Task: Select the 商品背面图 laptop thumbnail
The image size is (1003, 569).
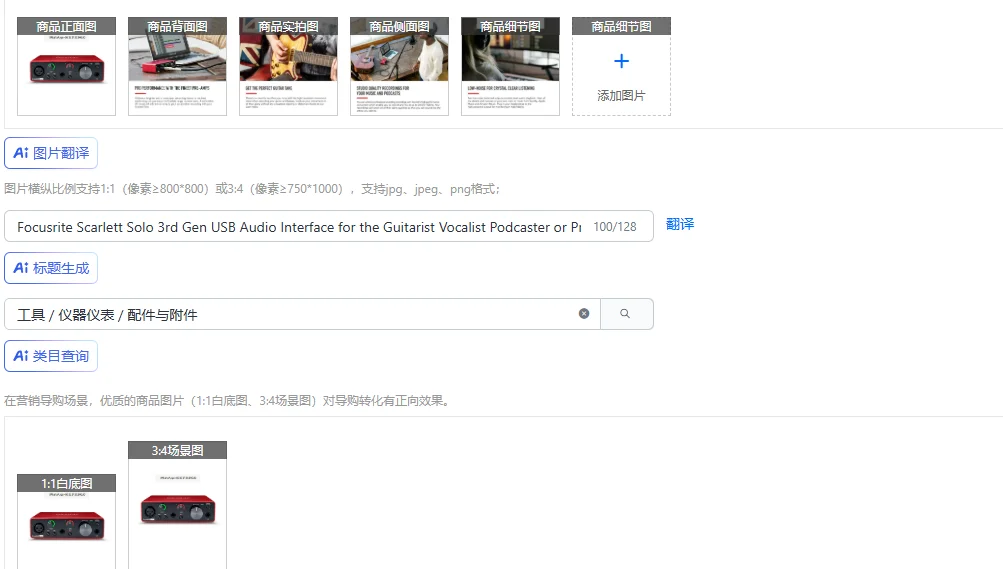Action: click(177, 66)
